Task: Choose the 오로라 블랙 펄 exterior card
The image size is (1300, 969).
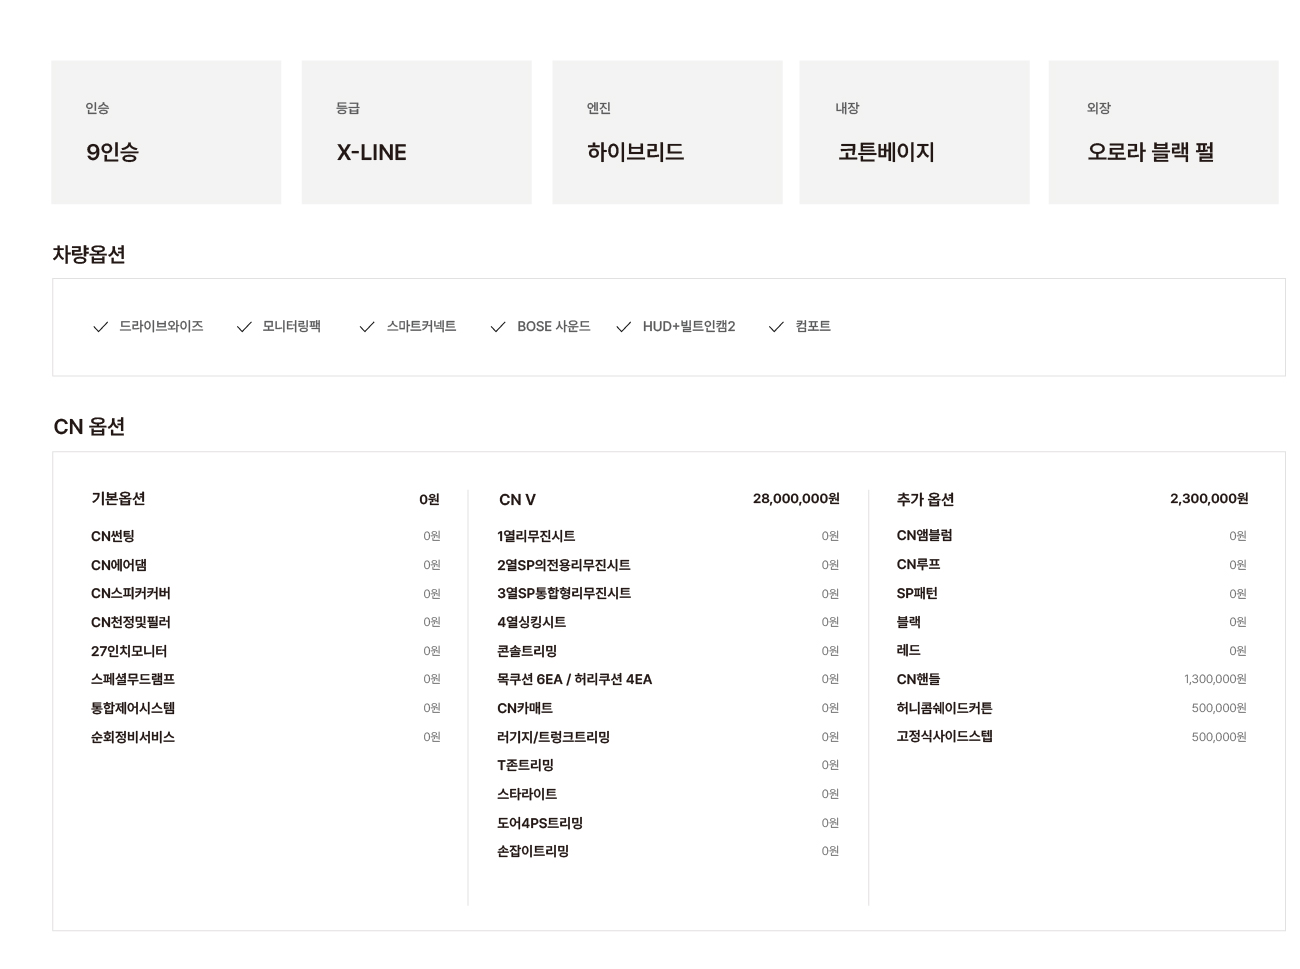Action: 1163,132
